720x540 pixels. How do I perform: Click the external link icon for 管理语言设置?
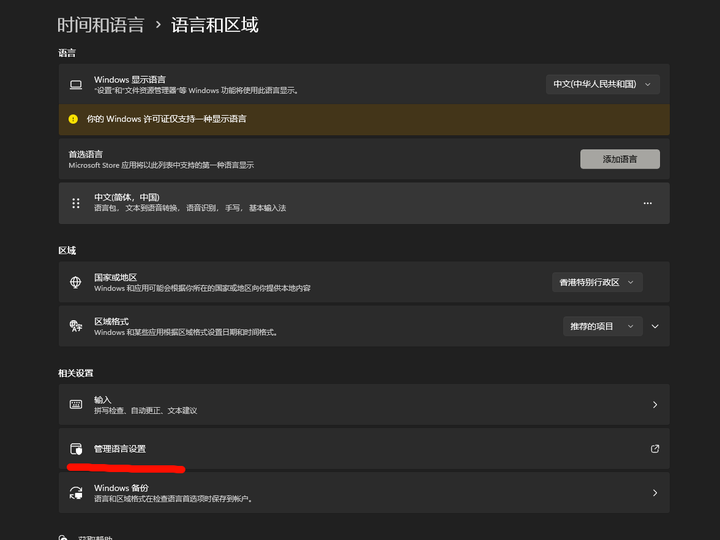pos(655,449)
